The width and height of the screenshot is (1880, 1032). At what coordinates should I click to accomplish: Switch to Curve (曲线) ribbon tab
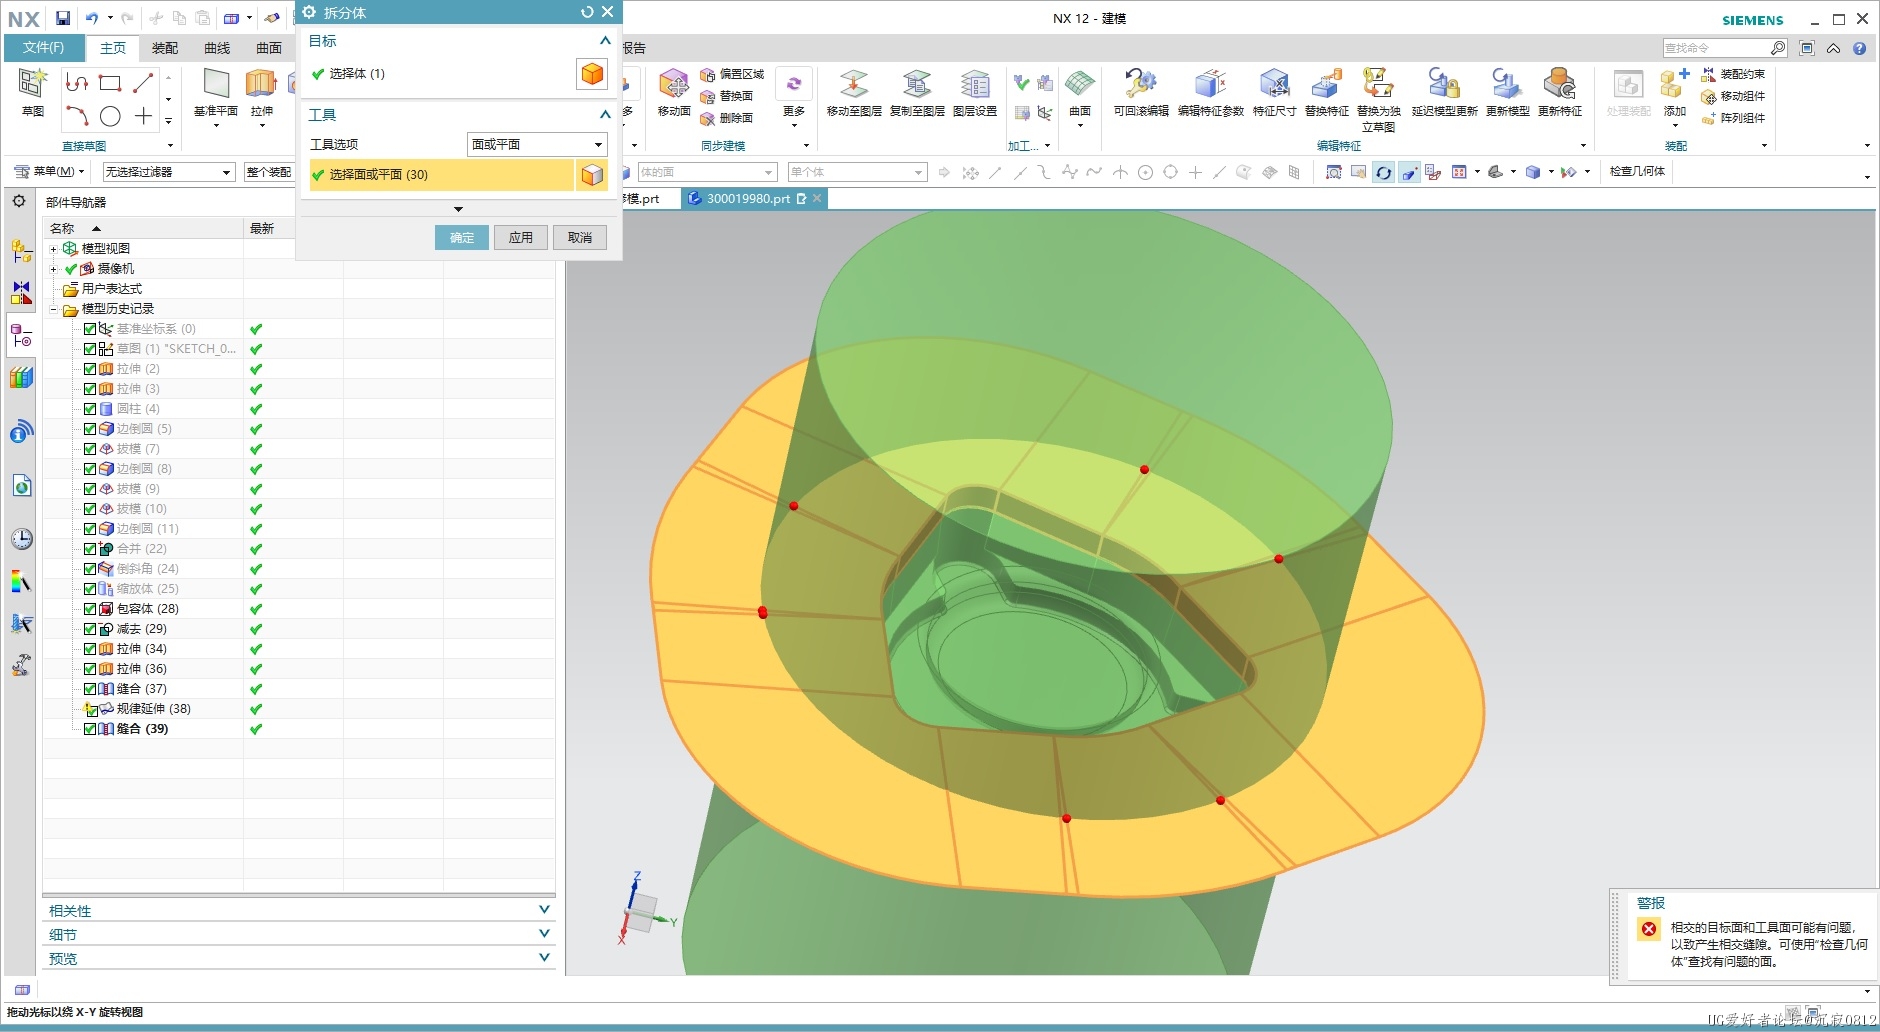217,48
